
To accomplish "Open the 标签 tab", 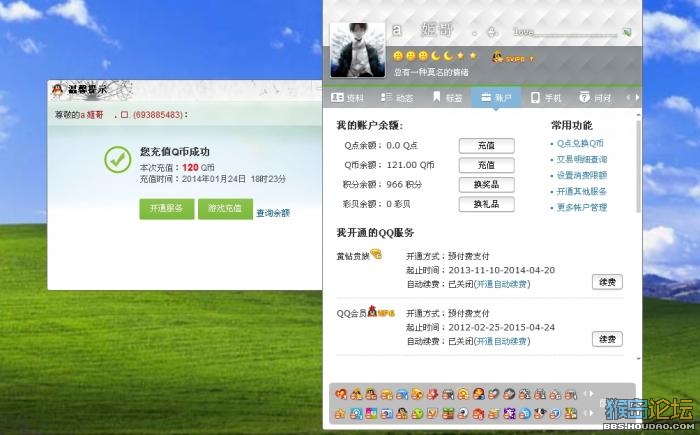I will pos(447,97).
